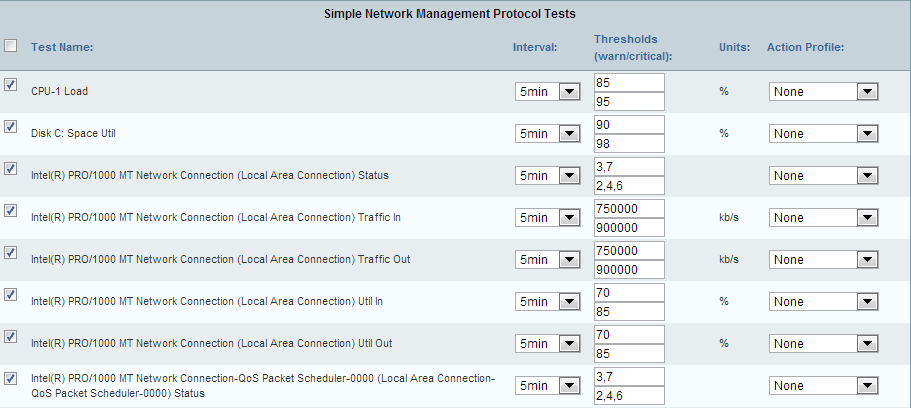Click the Local Area Connection Status warn threshold field

[629, 167]
